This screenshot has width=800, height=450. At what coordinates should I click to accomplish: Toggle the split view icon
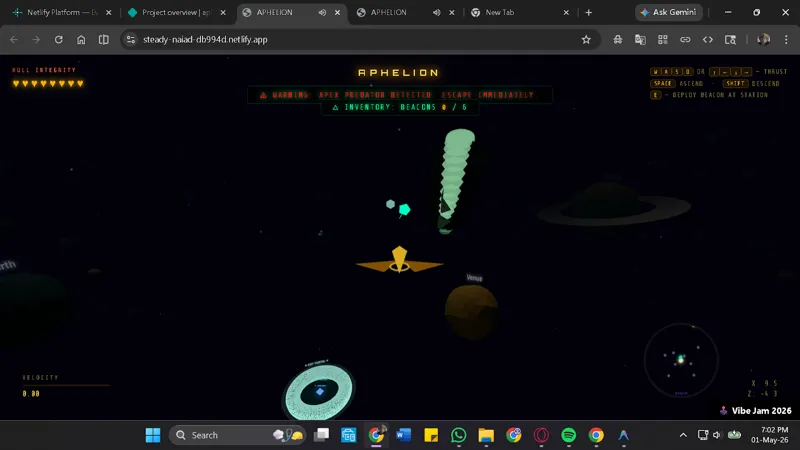point(104,39)
